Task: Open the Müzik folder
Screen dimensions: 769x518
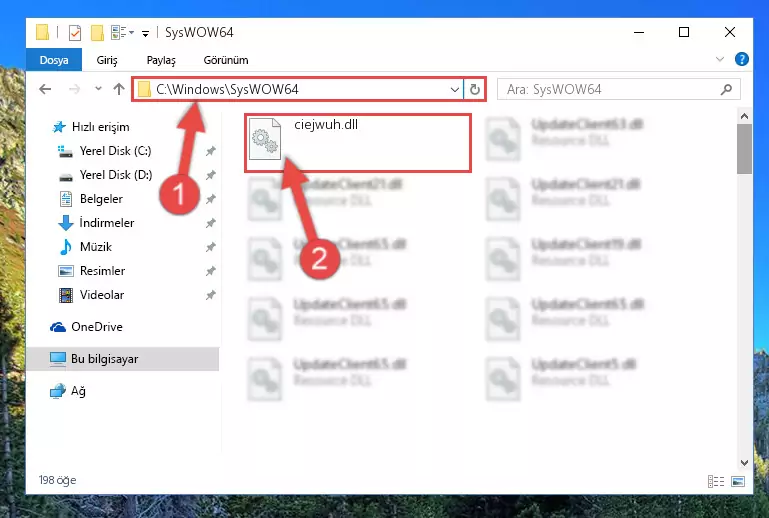Action: [96, 247]
